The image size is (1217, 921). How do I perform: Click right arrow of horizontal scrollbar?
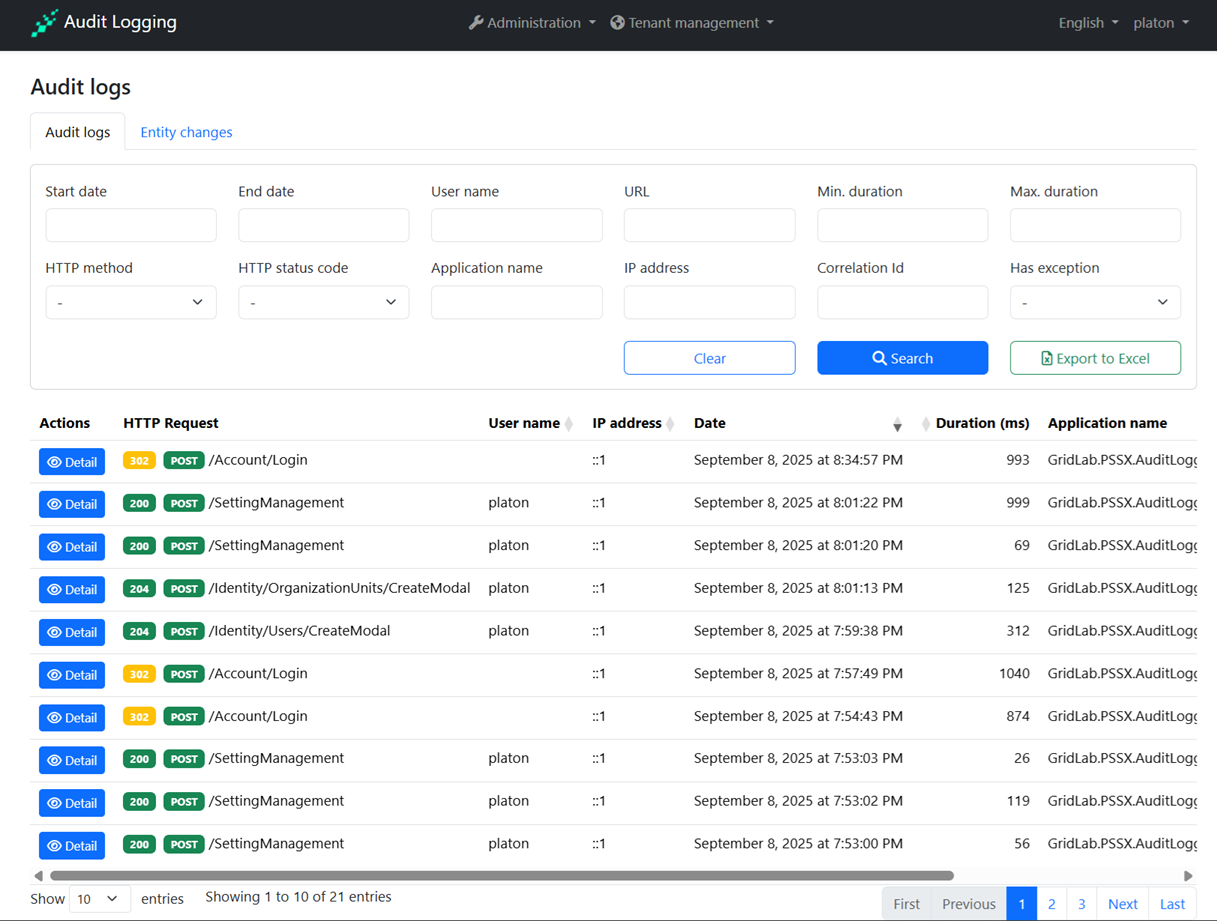tap(1188, 876)
